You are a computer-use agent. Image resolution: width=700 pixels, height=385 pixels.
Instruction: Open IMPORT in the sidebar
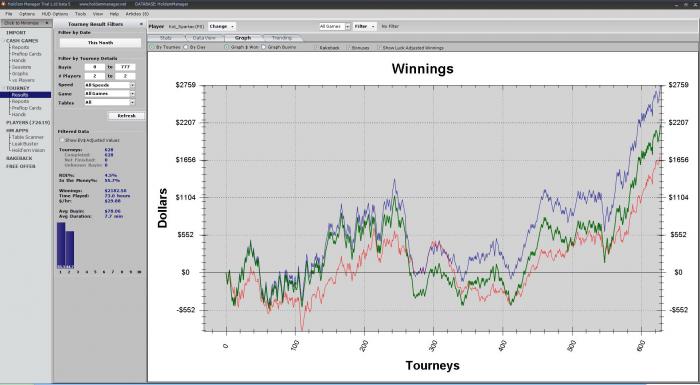pos(16,33)
